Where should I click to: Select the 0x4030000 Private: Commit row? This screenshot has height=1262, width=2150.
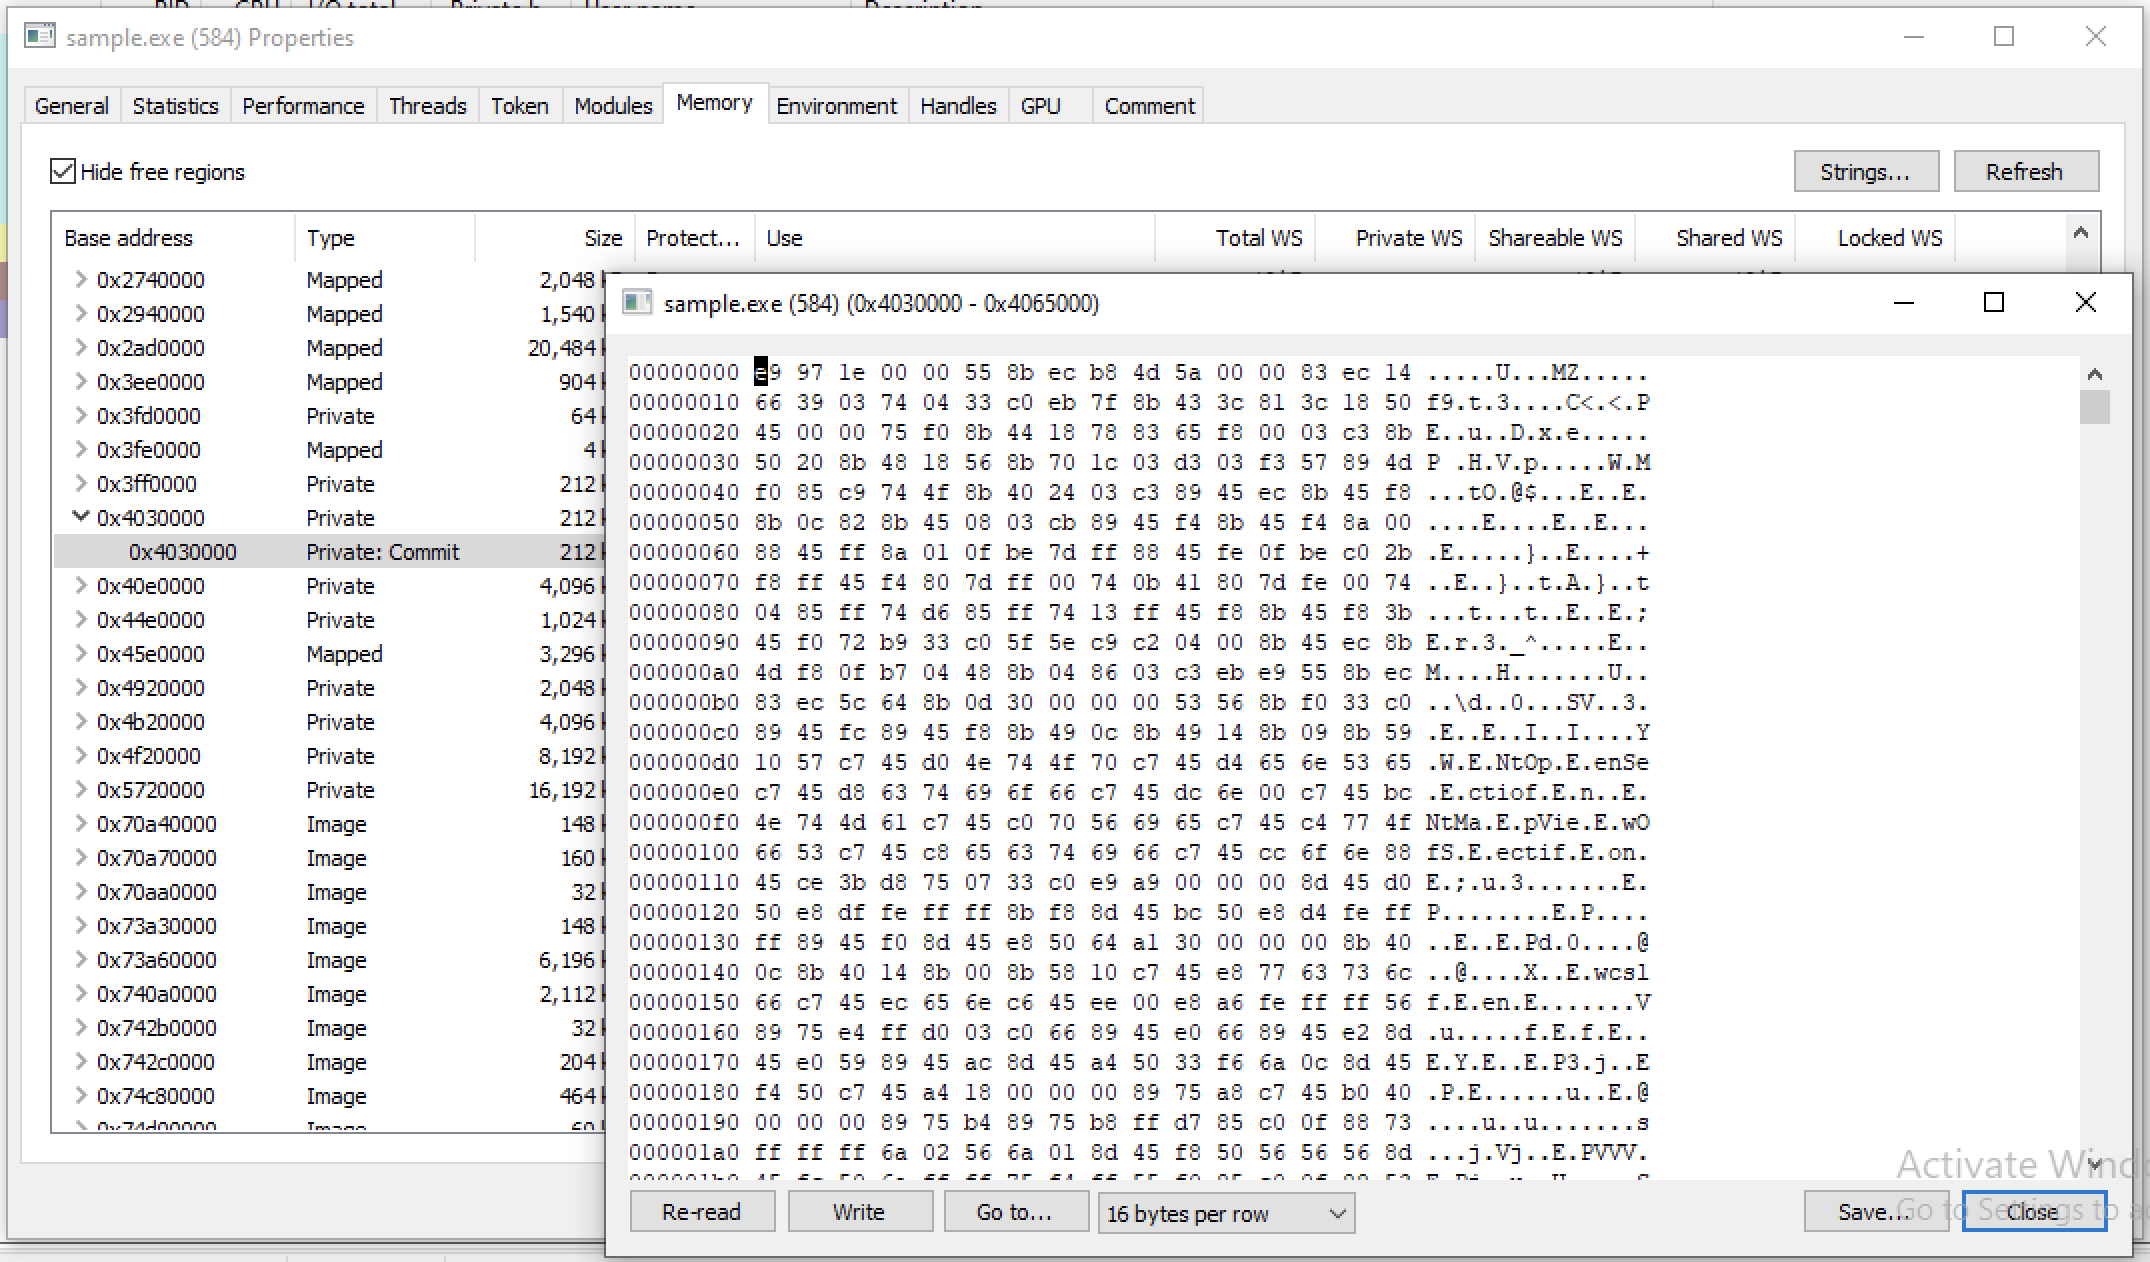click(x=330, y=552)
